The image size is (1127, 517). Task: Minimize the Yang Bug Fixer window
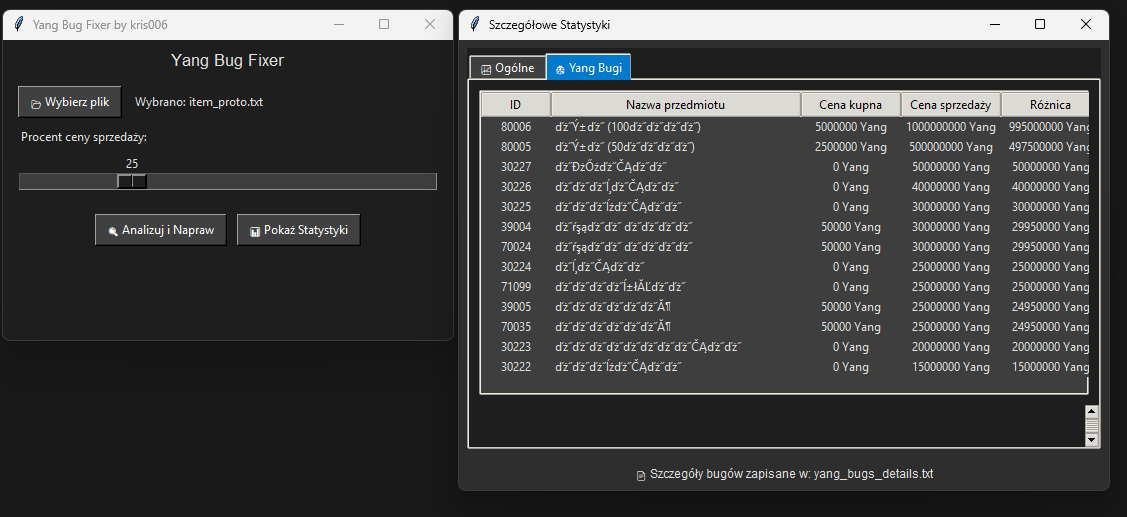point(339,24)
